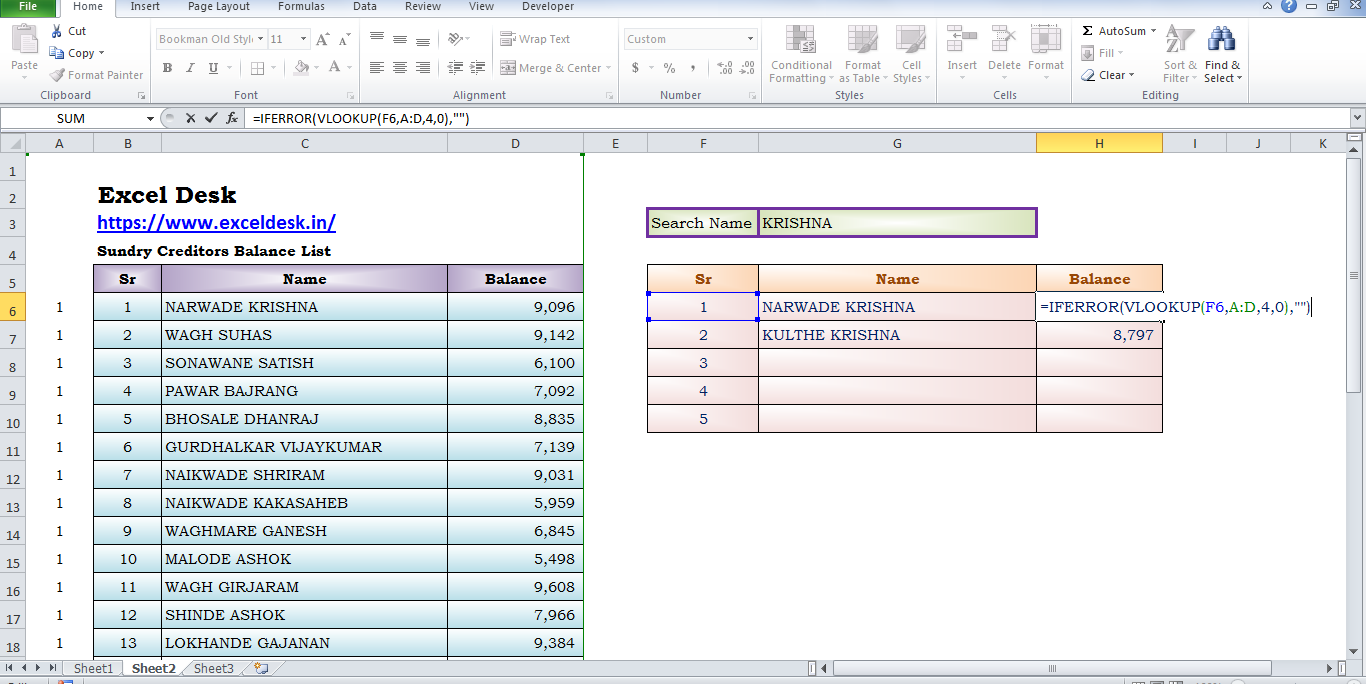Cancel formula entry with the X icon
The image size is (1366, 684).
click(x=190, y=118)
